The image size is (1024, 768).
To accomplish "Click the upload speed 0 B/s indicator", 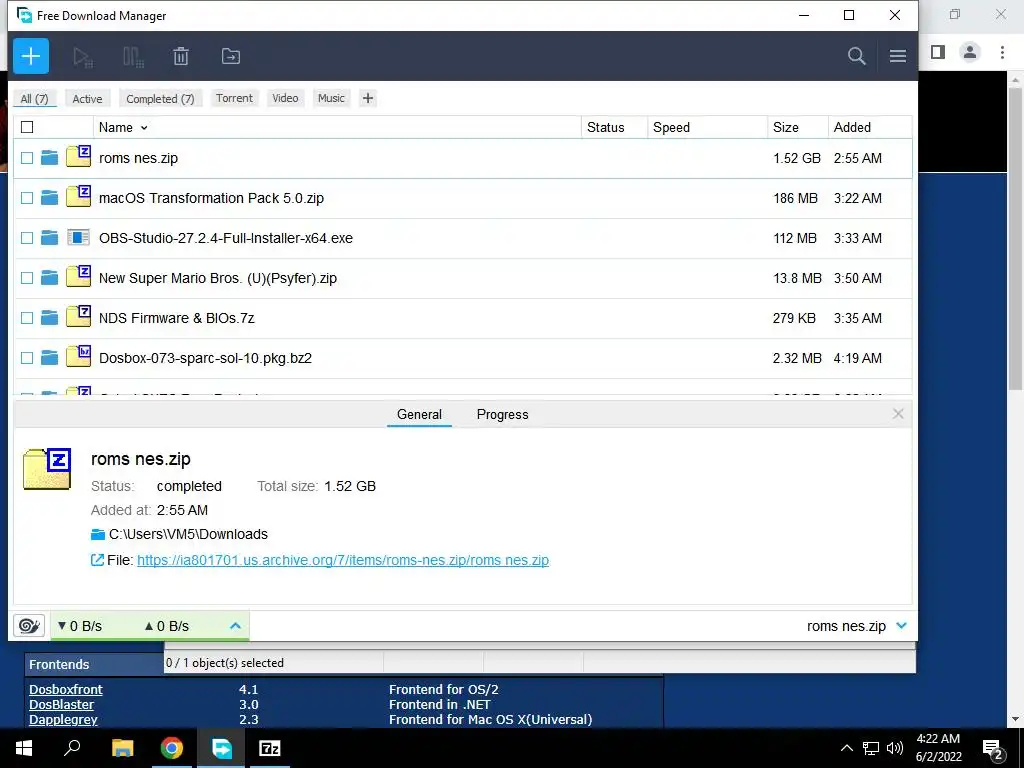I will tap(167, 626).
